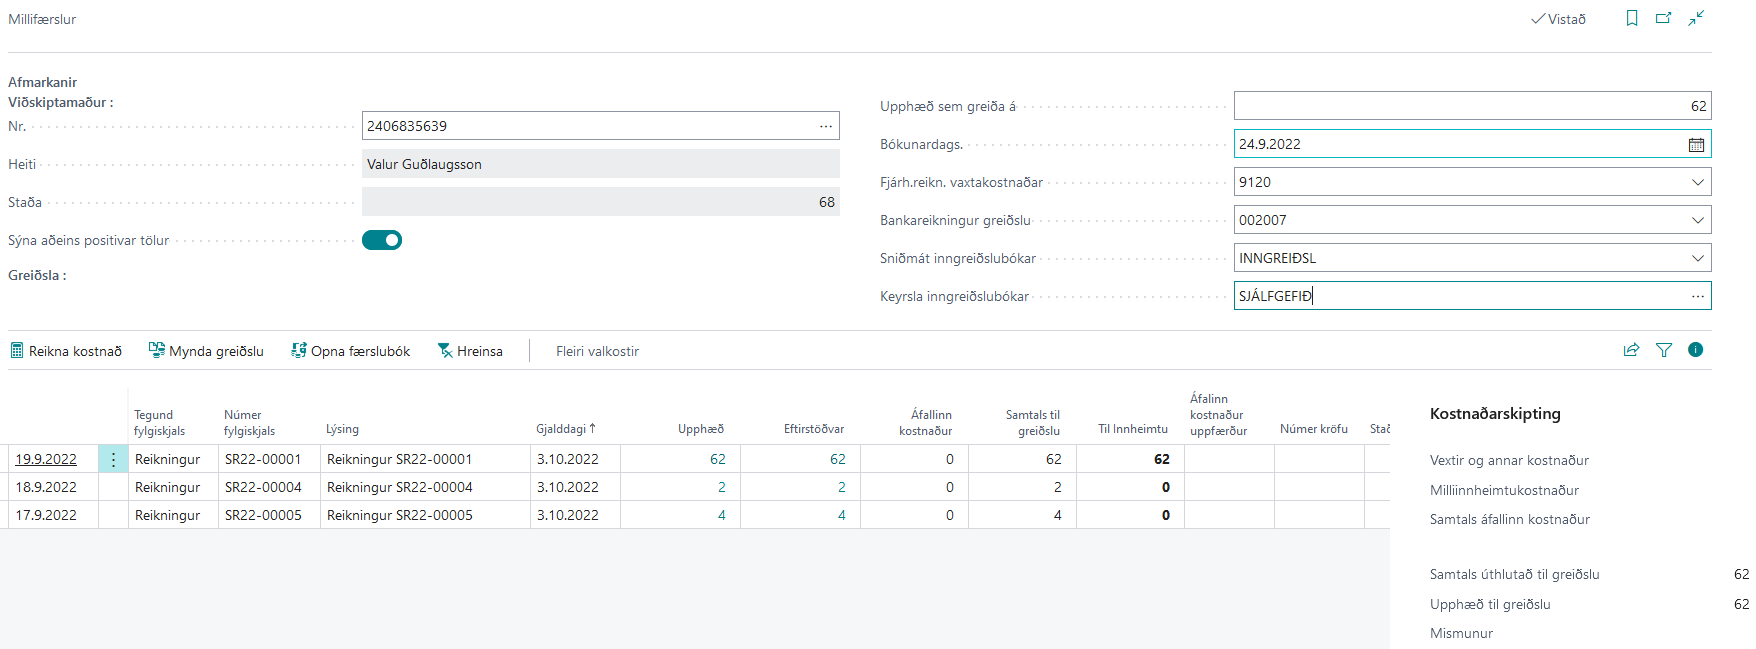Open the 19.9.2022 date link
Image resolution: width=1756 pixels, height=649 pixels.
coord(46,459)
